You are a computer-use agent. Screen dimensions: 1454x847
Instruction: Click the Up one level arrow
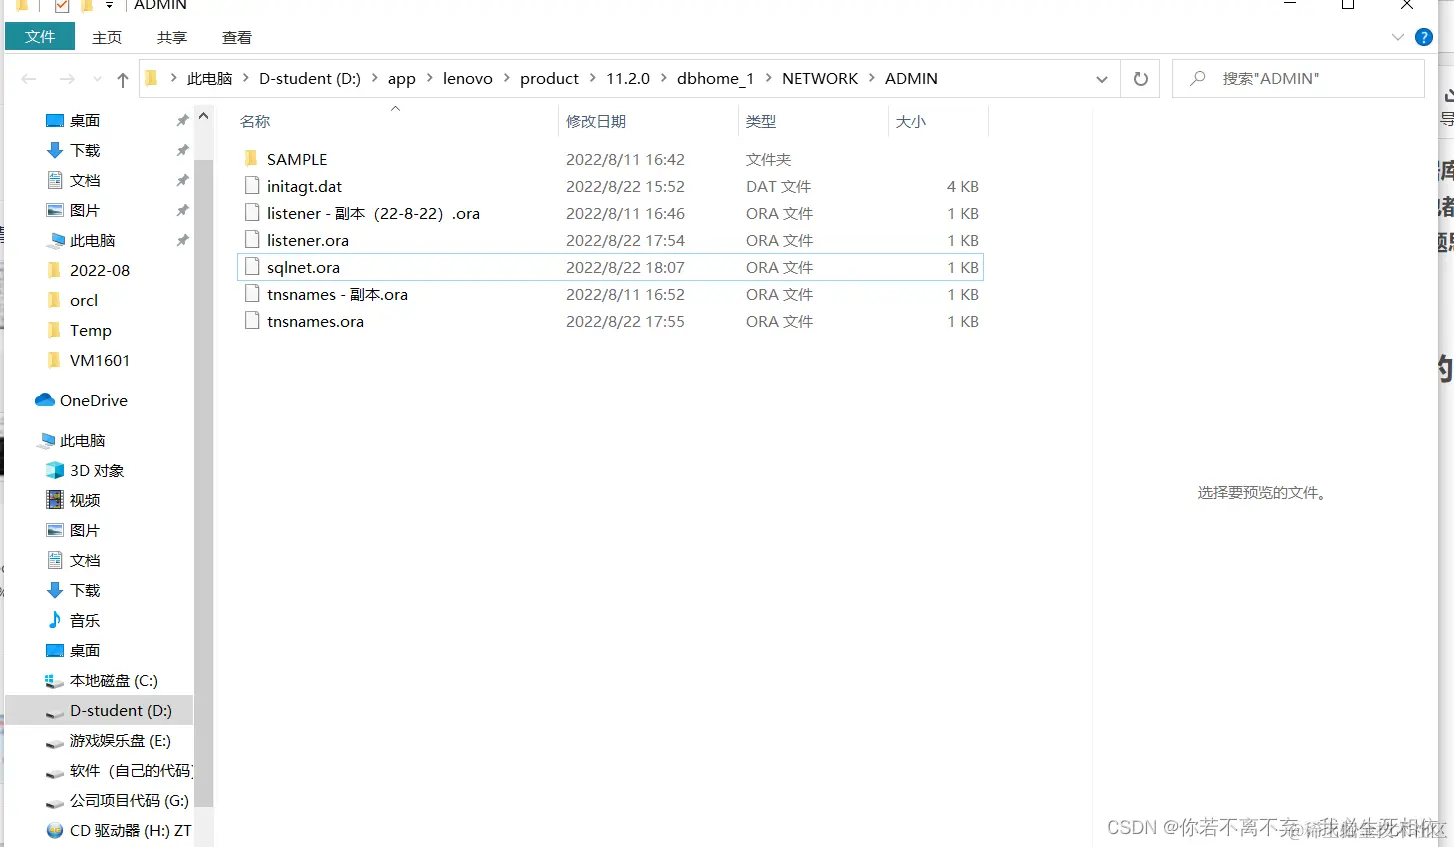pos(123,80)
